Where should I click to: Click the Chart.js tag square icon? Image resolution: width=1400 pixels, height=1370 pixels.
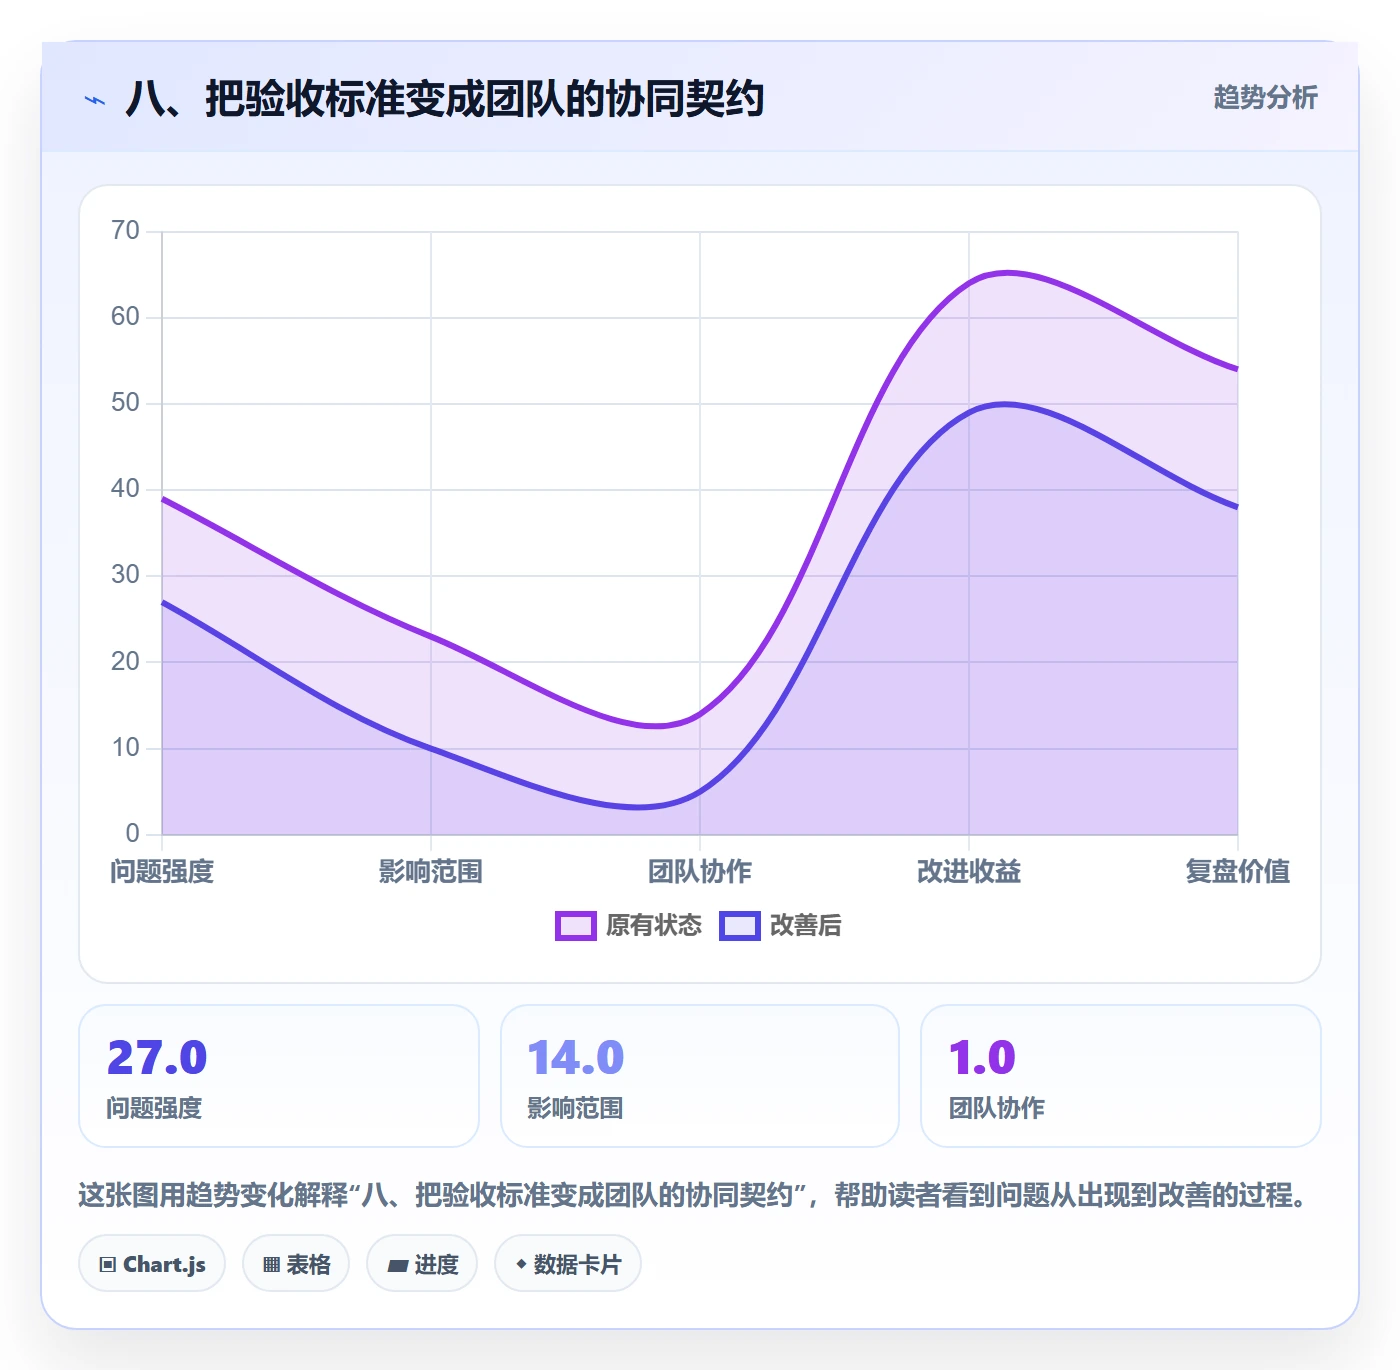pyautogui.click(x=108, y=1265)
